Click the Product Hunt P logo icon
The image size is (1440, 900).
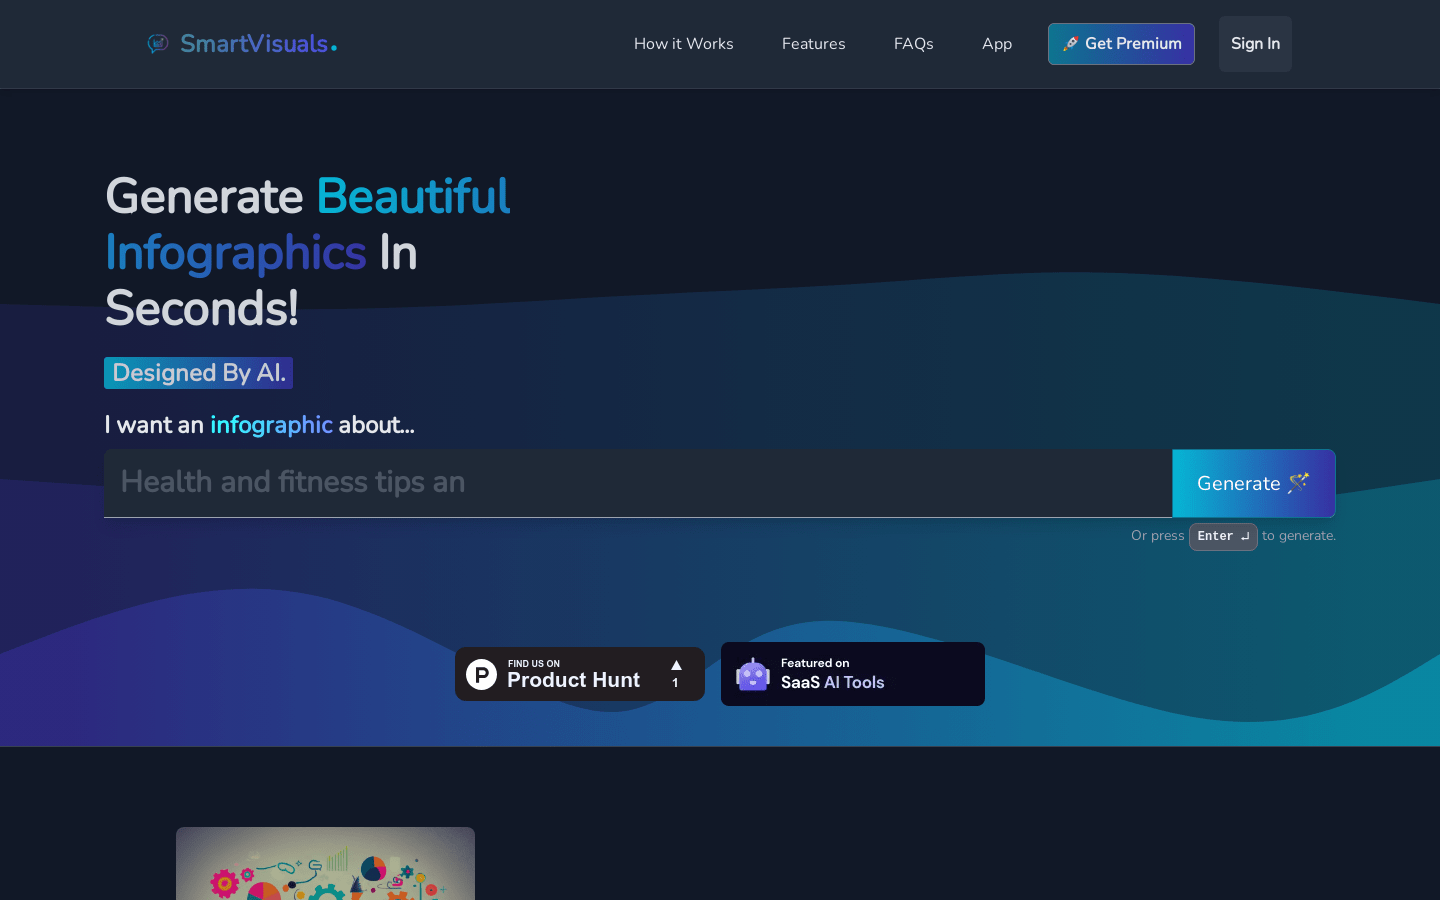pyautogui.click(x=481, y=674)
